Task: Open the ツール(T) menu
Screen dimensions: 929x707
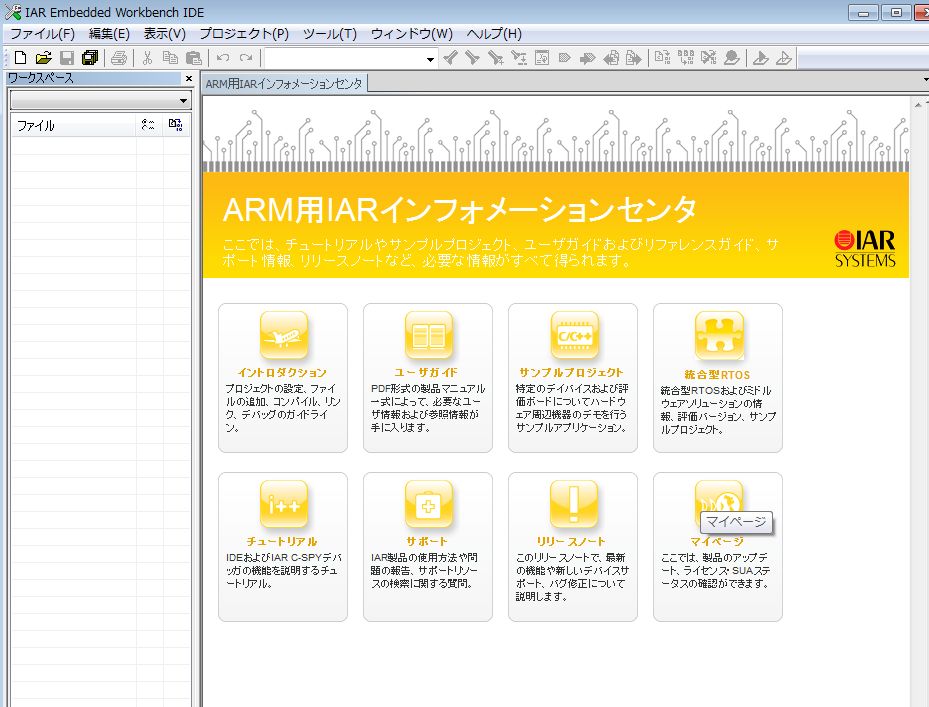Action: coord(329,34)
